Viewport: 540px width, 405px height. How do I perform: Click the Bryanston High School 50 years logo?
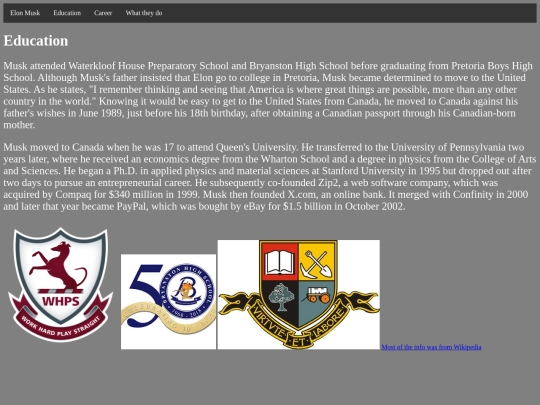pos(168,302)
